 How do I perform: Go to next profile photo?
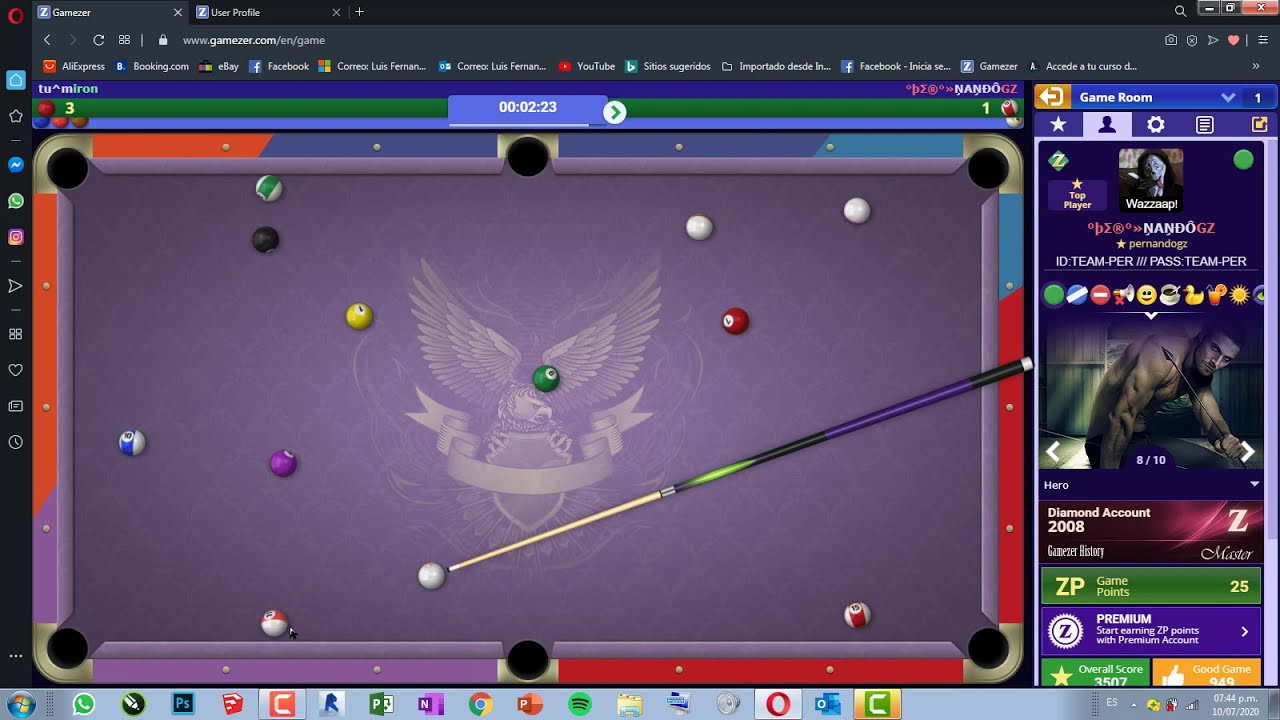[x=1248, y=452]
